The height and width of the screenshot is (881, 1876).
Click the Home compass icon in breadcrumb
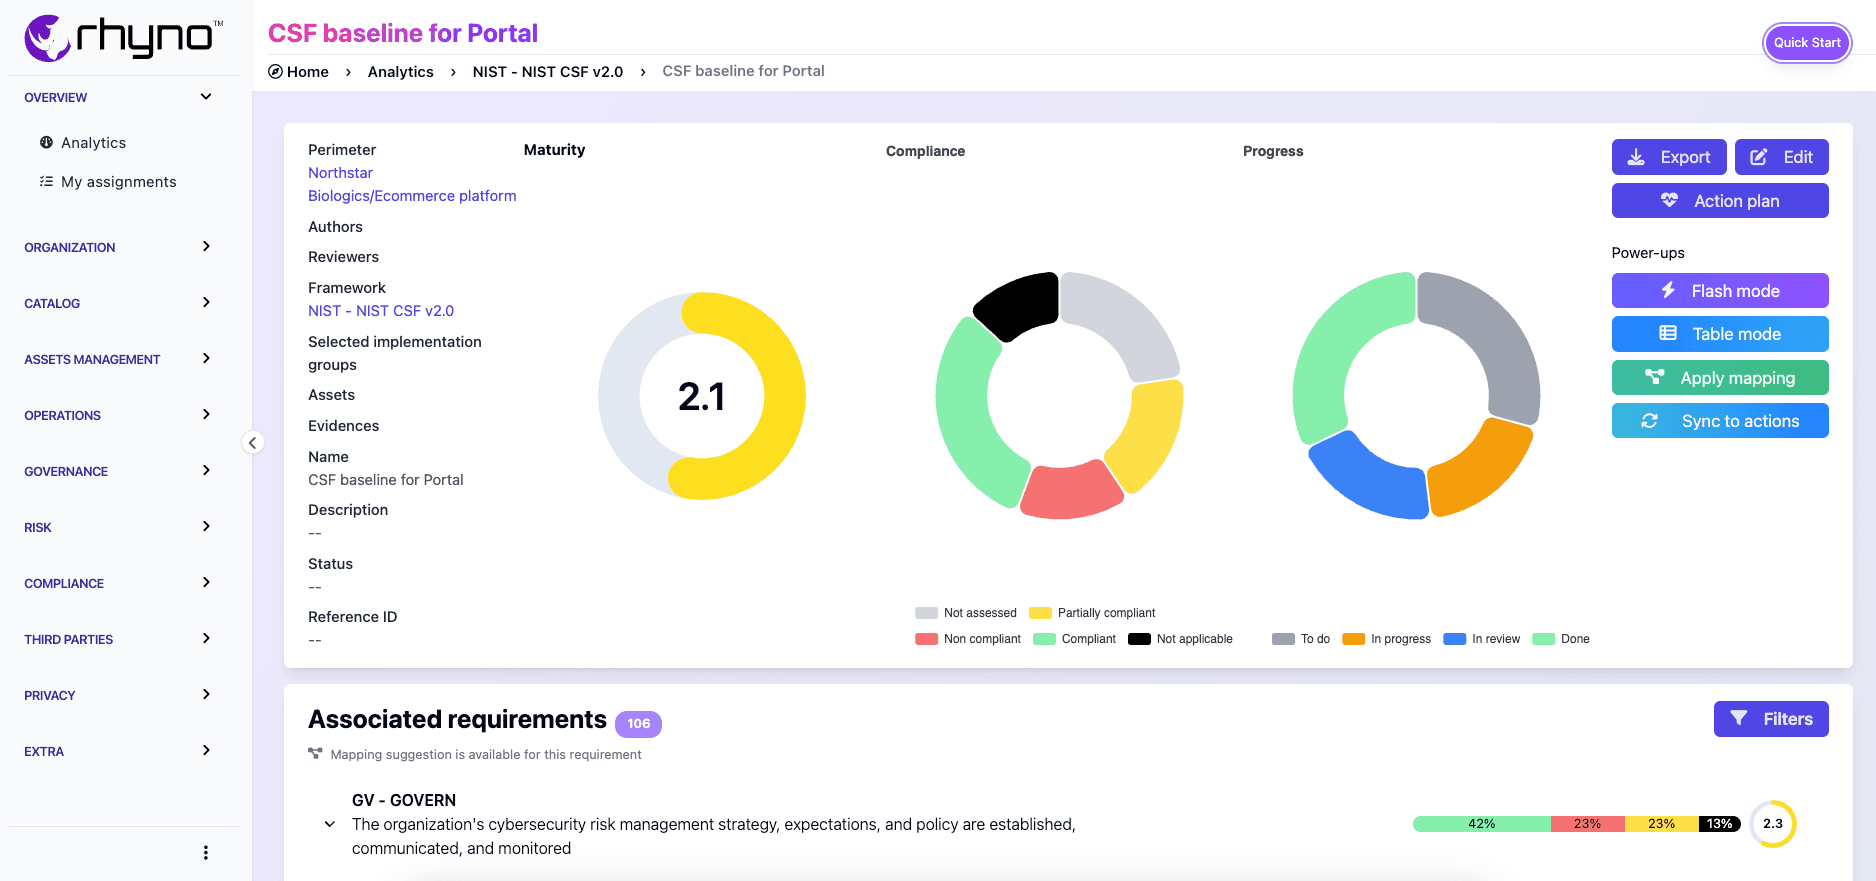(x=275, y=72)
